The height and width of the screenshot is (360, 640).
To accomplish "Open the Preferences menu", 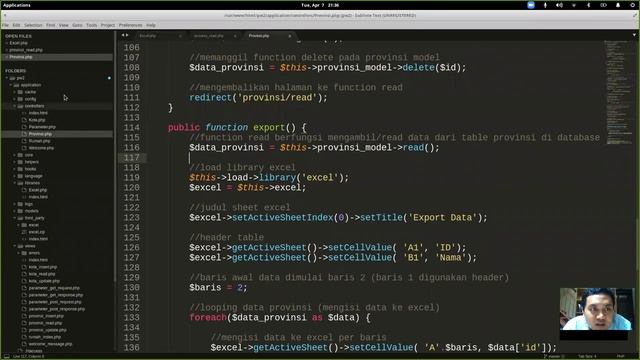I will 131,25.
